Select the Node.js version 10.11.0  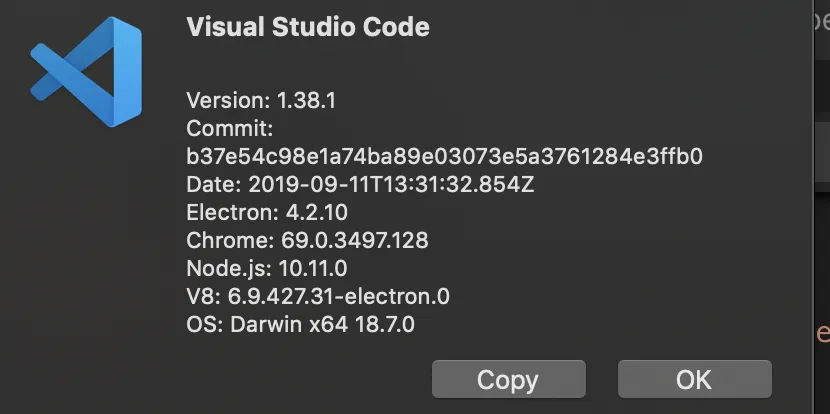point(311,269)
